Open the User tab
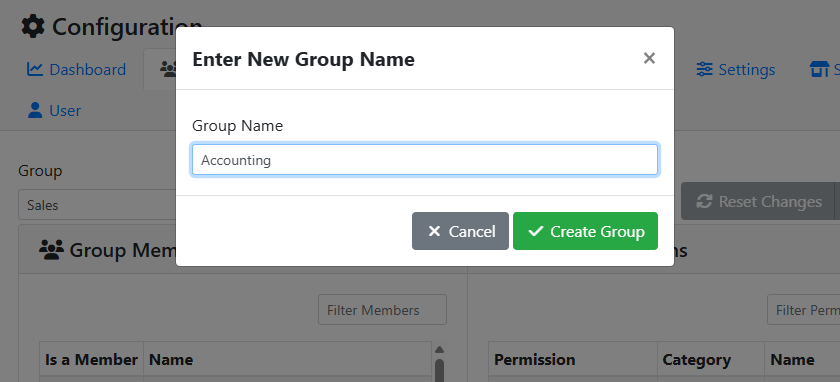Viewport: 840px width, 382px height. (x=54, y=110)
